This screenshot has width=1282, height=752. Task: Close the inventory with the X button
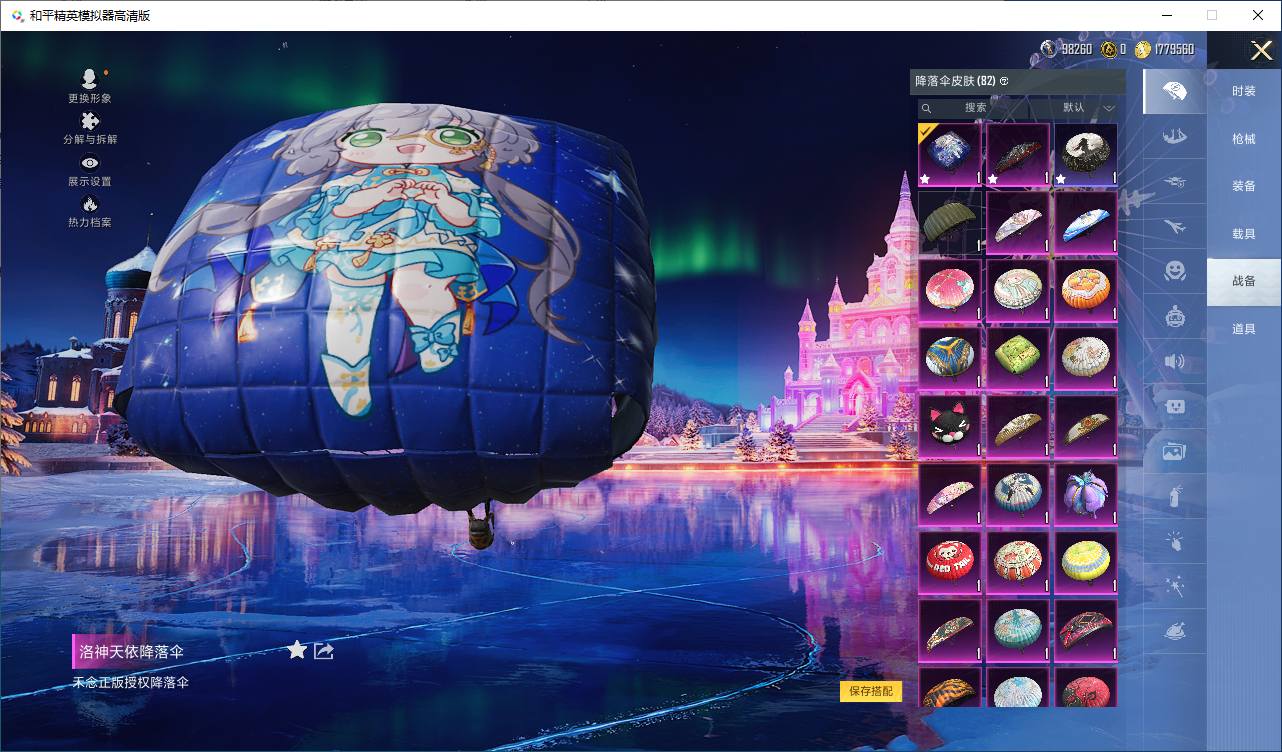click(1261, 51)
